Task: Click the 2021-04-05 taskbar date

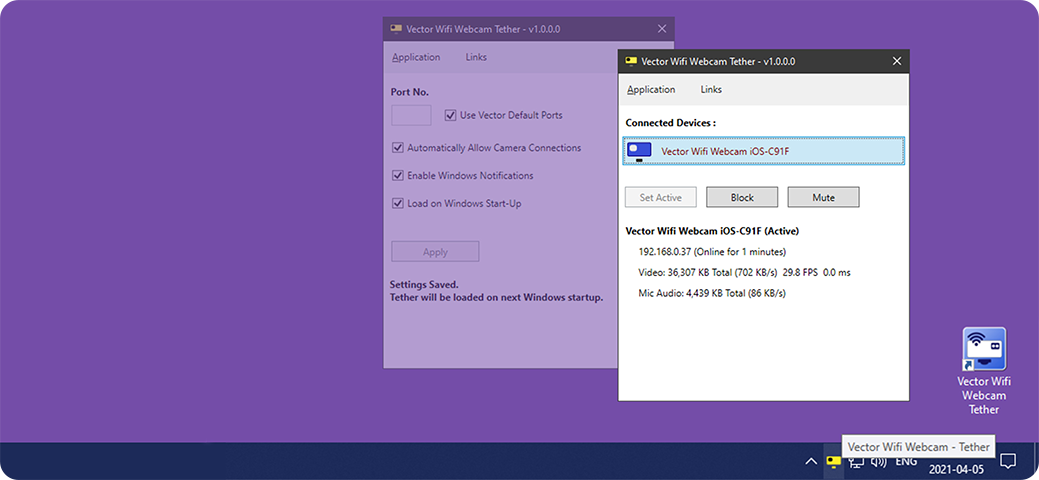Action: [956, 469]
